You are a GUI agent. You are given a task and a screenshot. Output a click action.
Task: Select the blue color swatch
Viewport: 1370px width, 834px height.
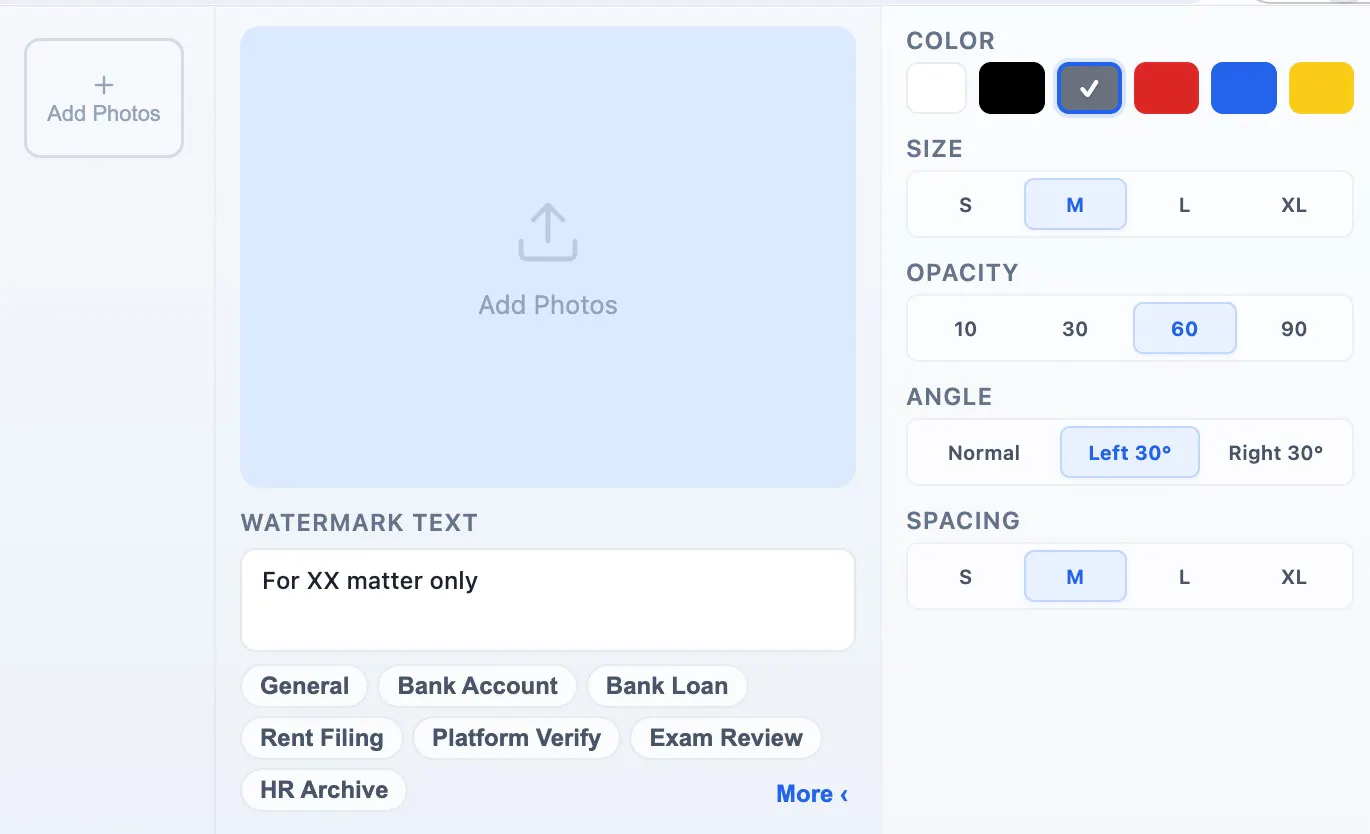(x=1243, y=88)
